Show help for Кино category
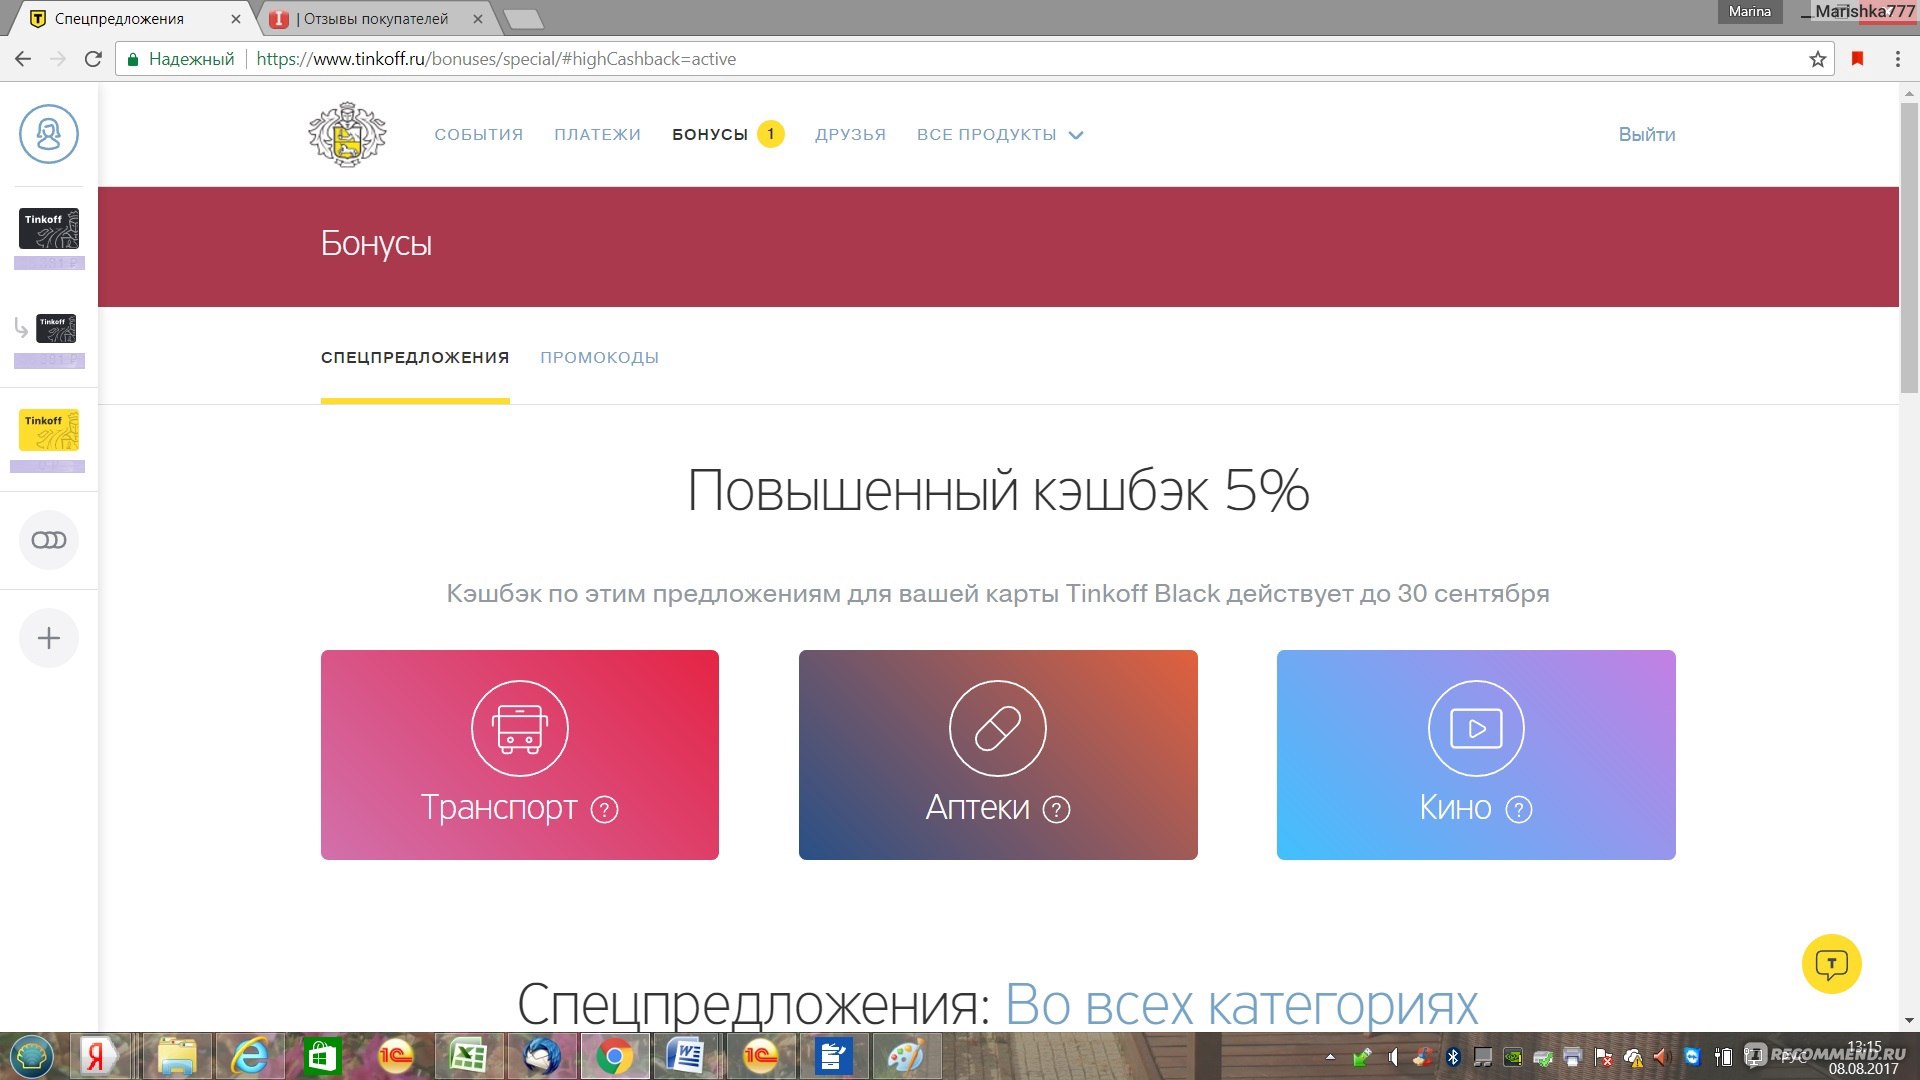Screen dimensions: 1920x1080 1518,809
